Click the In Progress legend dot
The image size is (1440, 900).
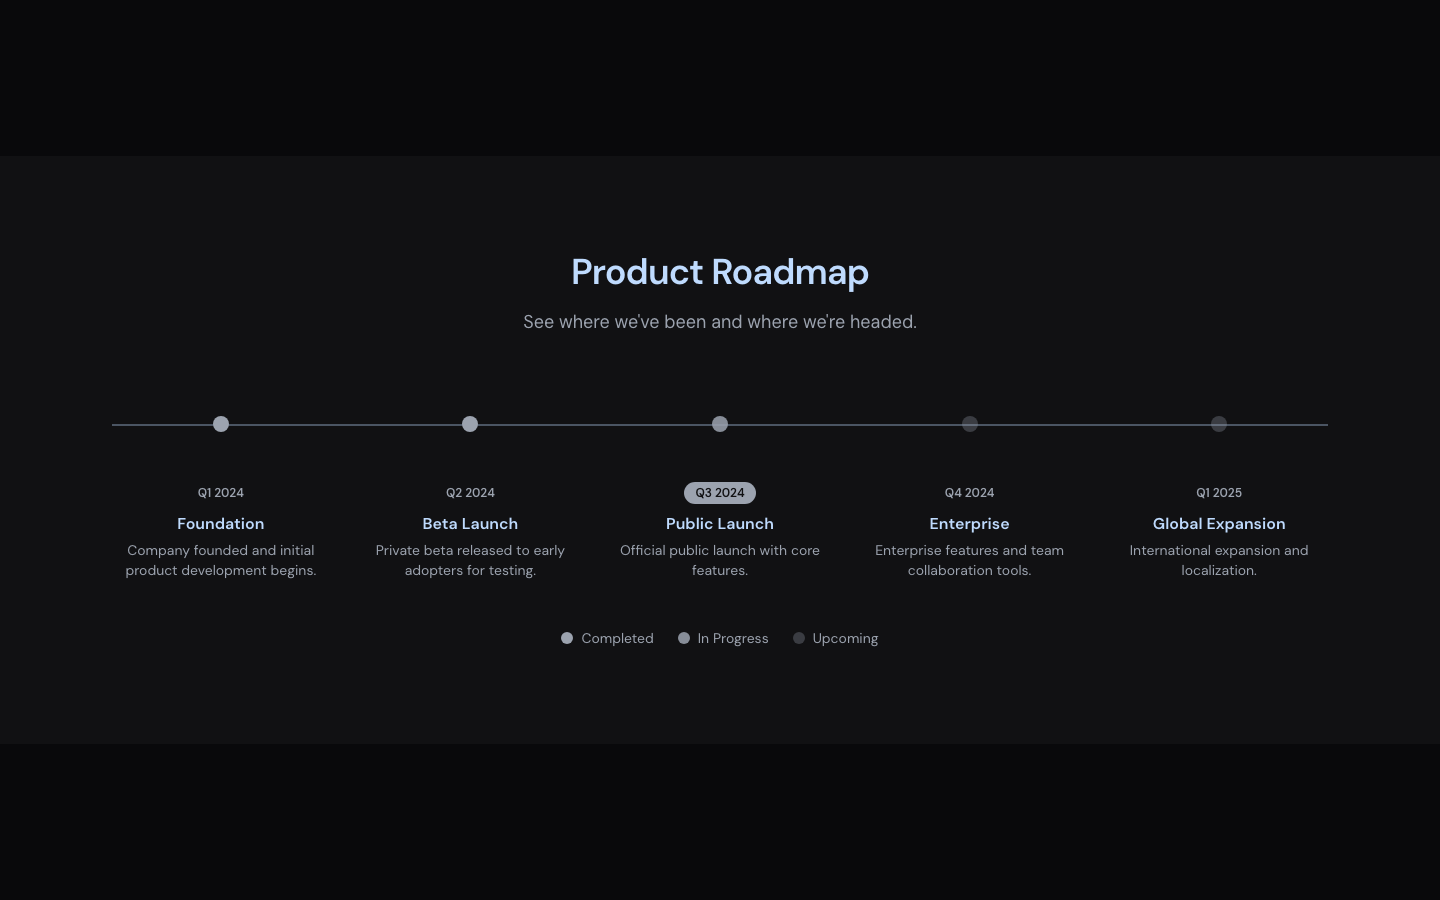tap(684, 638)
